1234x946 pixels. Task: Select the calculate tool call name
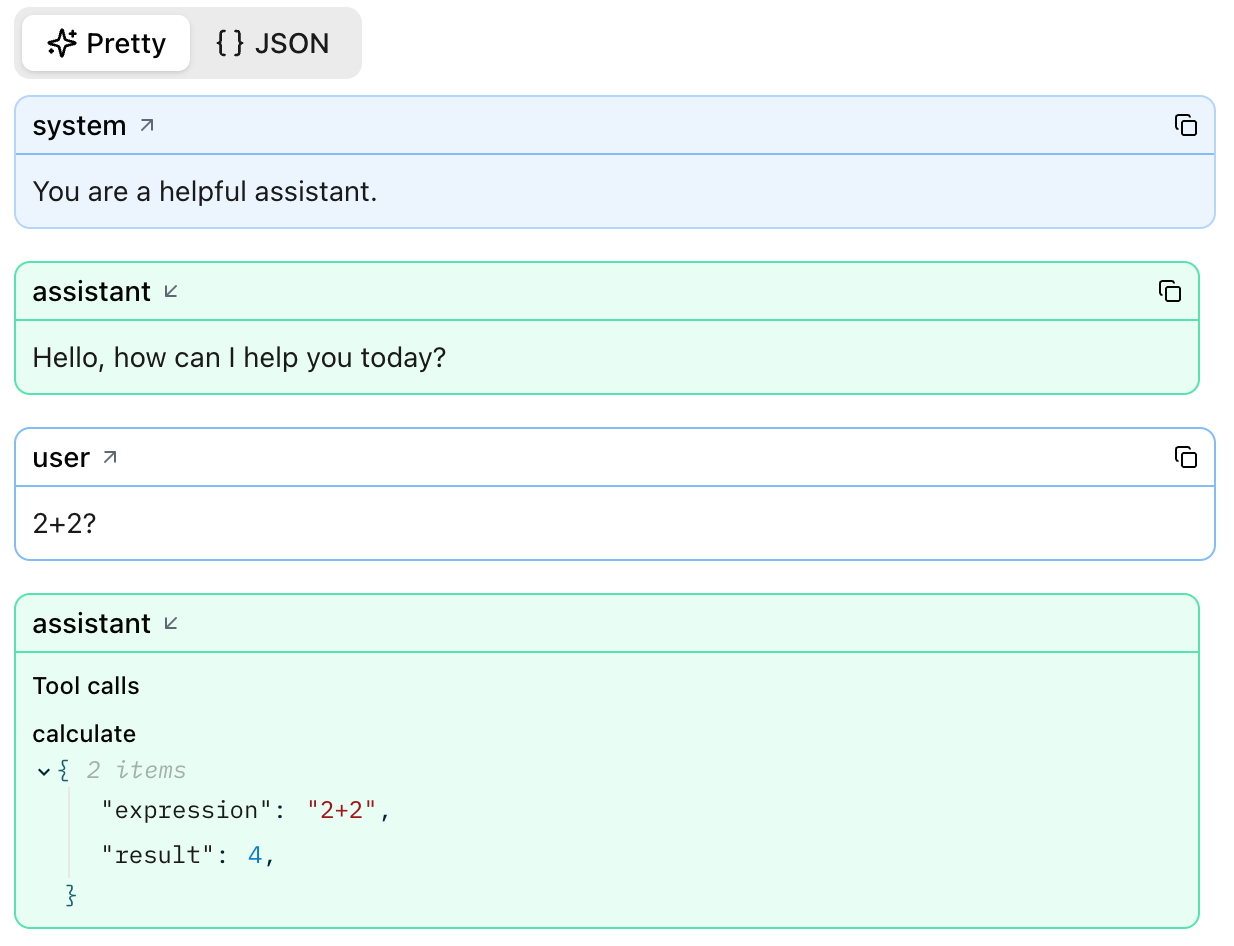point(84,733)
